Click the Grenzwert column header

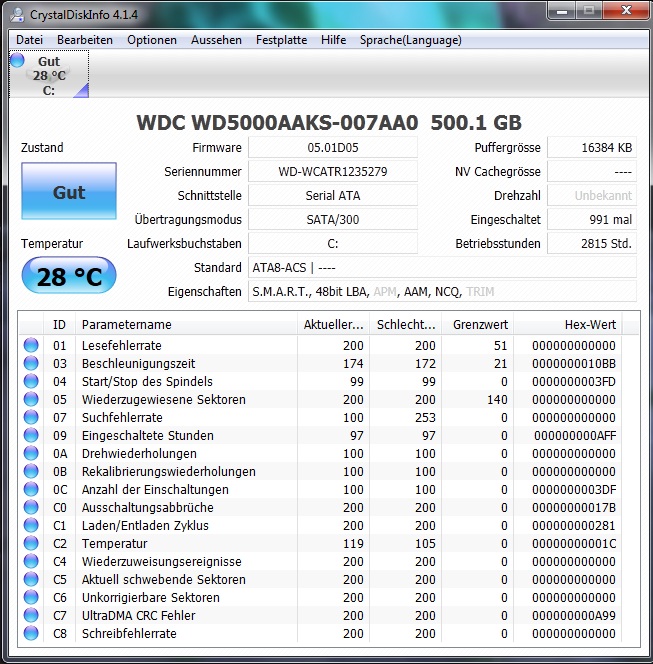point(478,324)
